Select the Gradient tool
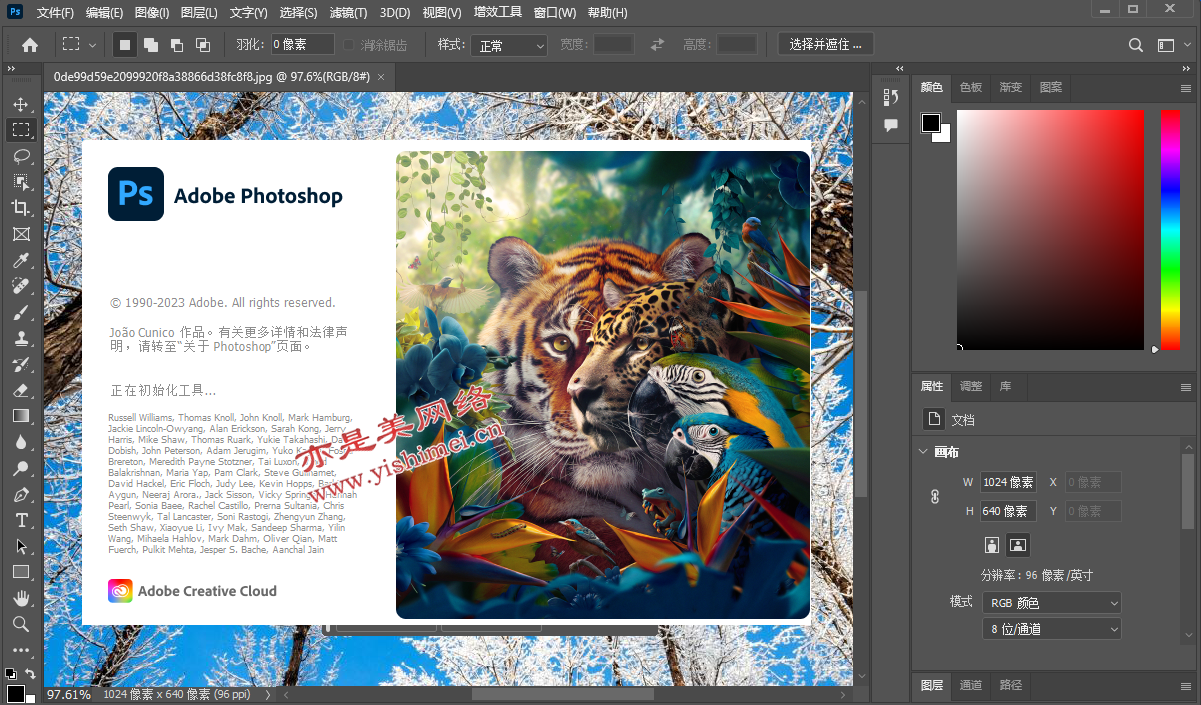The height and width of the screenshot is (705, 1201). coord(21,416)
